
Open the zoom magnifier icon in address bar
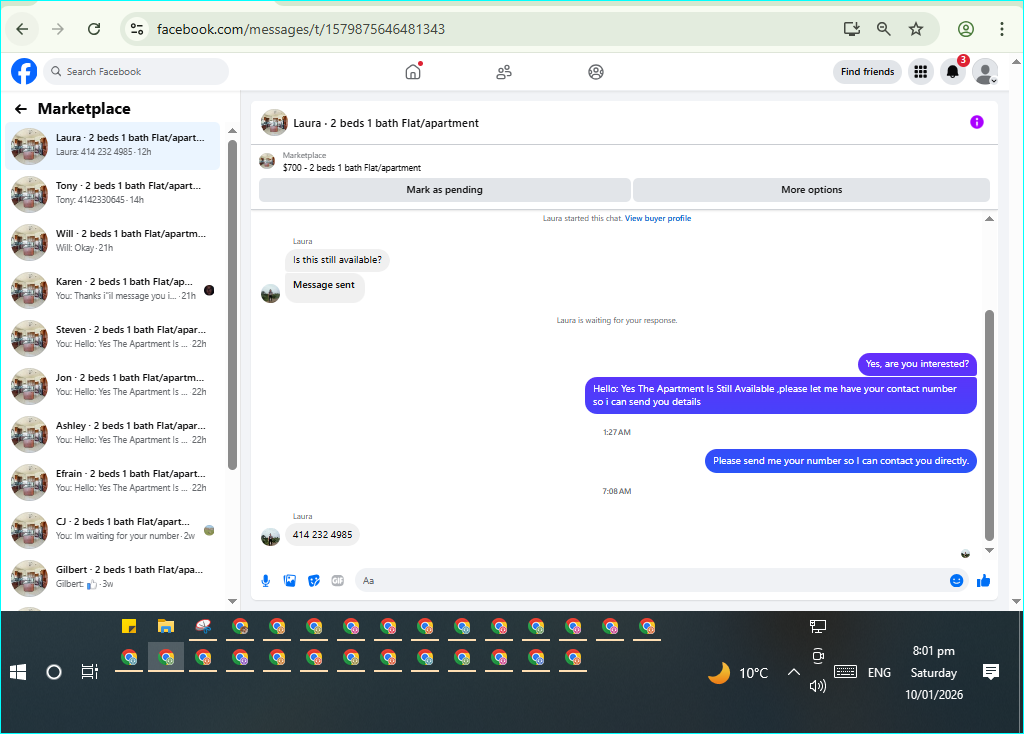coord(884,29)
